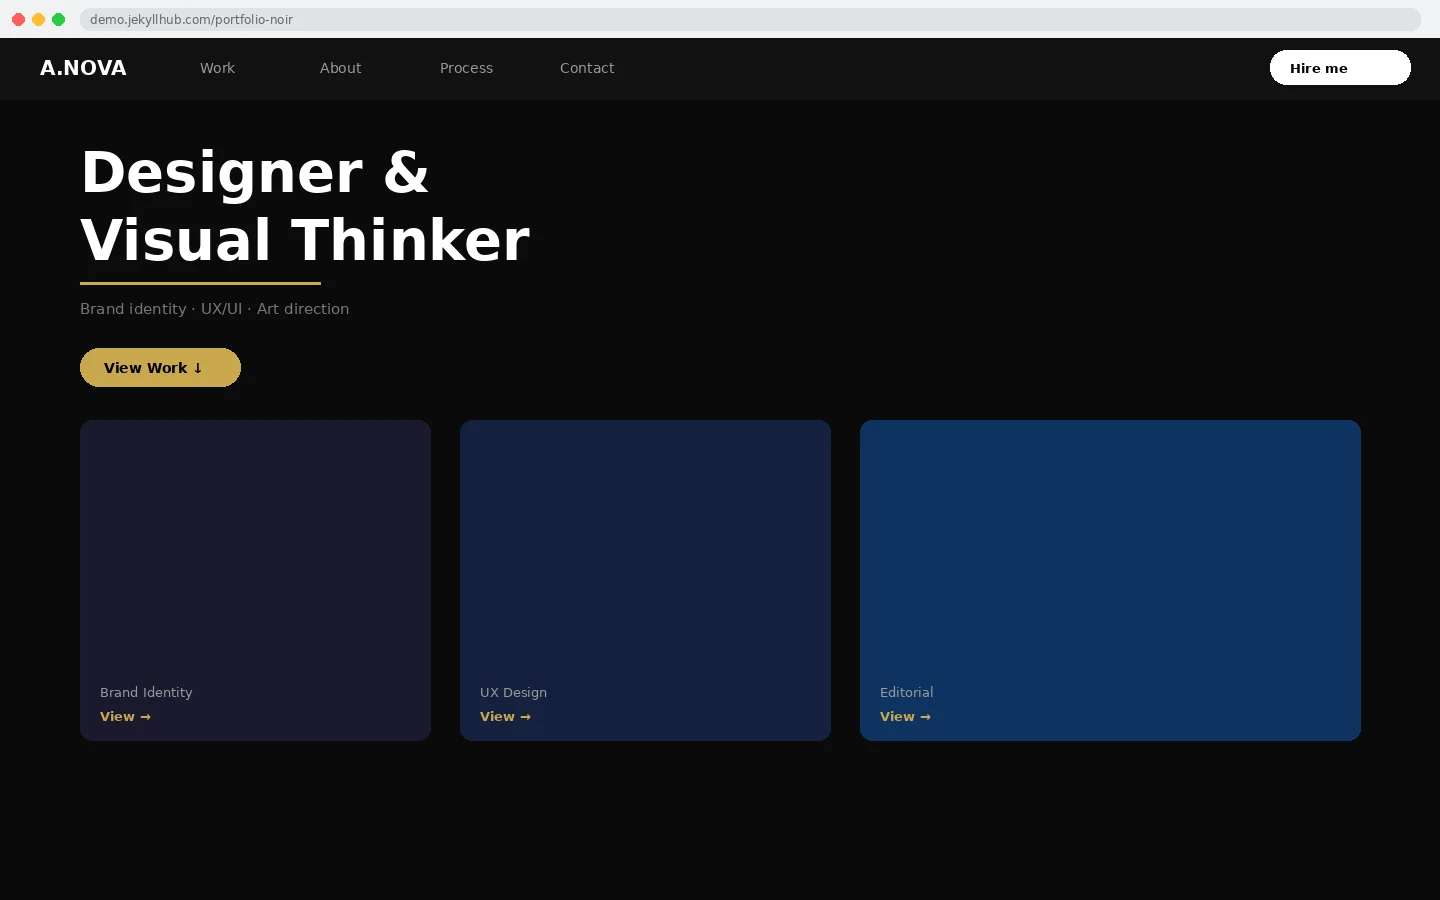Viewport: 1440px width, 900px height.
Task: Click View link under UX Design
Action: coord(505,716)
